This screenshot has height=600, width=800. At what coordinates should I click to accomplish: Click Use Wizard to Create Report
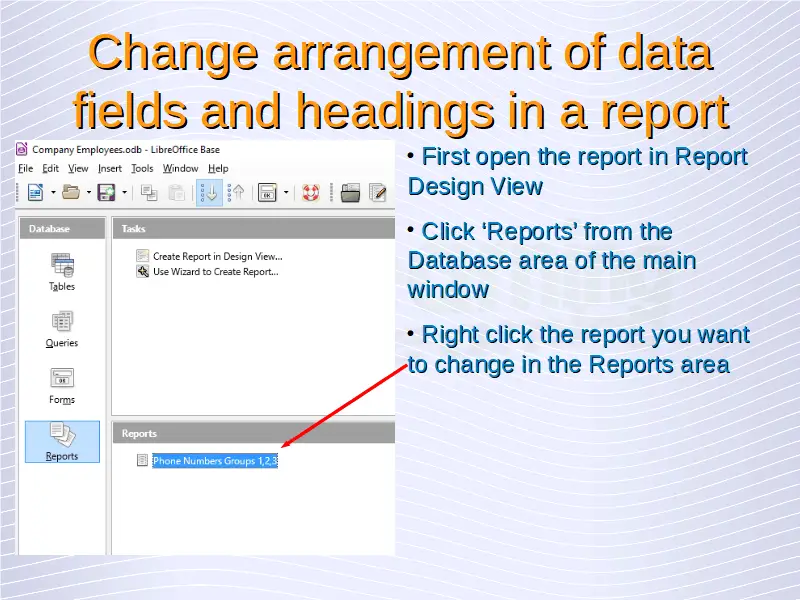[216, 271]
